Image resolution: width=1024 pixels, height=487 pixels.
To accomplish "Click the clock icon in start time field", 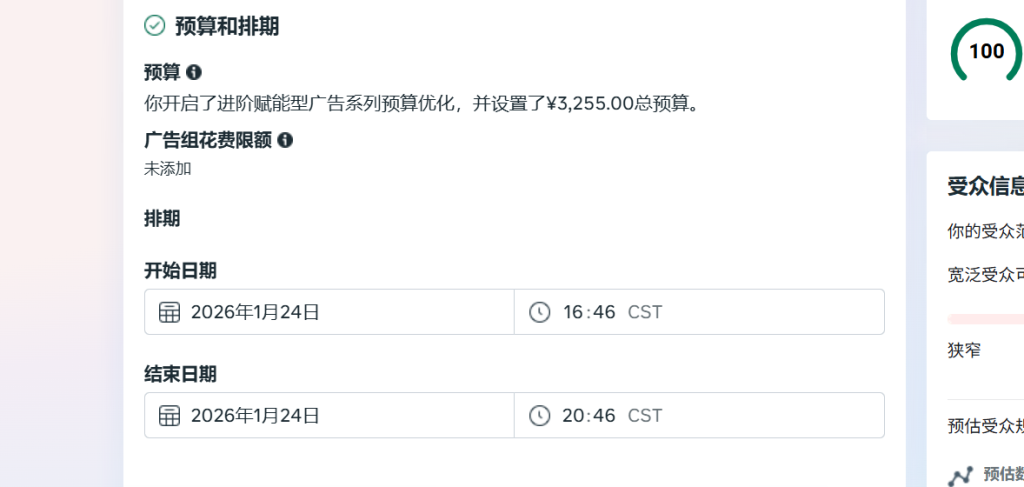I will tap(539, 312).
